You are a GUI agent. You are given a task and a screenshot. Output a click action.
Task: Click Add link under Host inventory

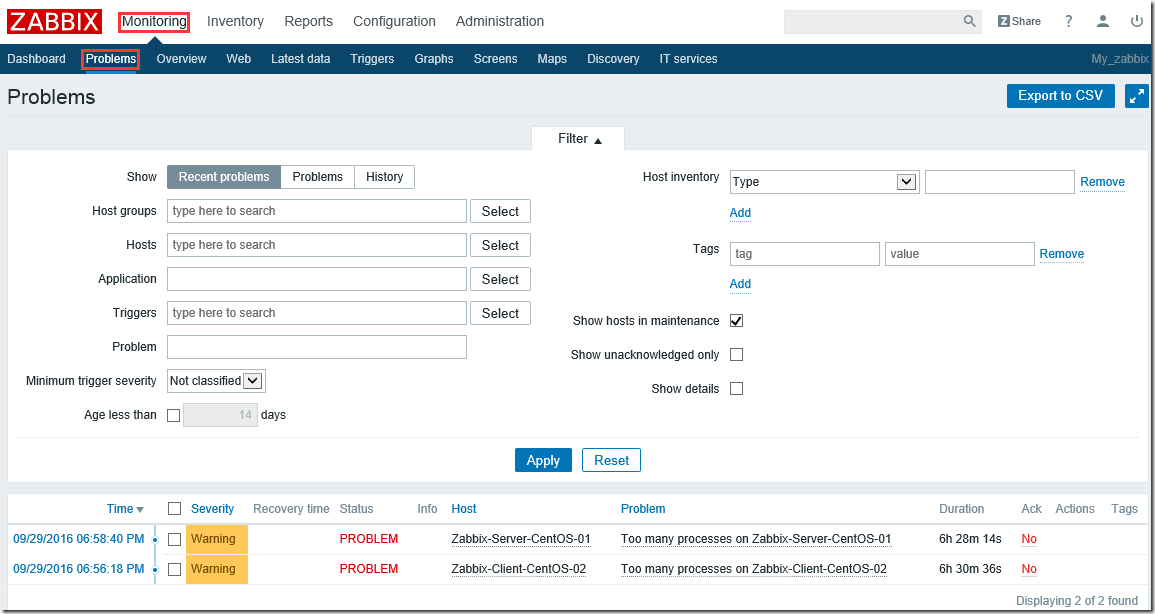[x=740, y=213]
